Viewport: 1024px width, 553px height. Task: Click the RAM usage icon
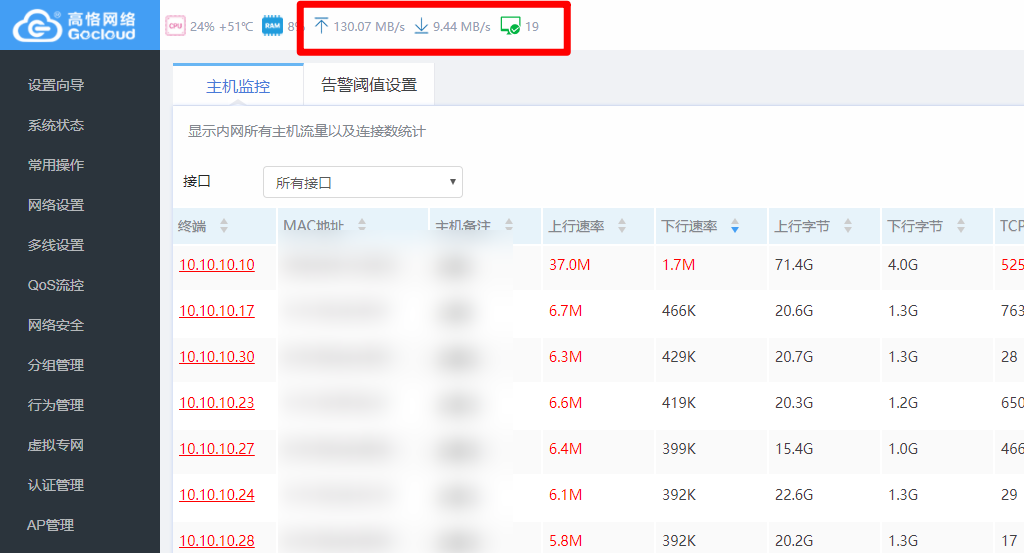point(272,26)
